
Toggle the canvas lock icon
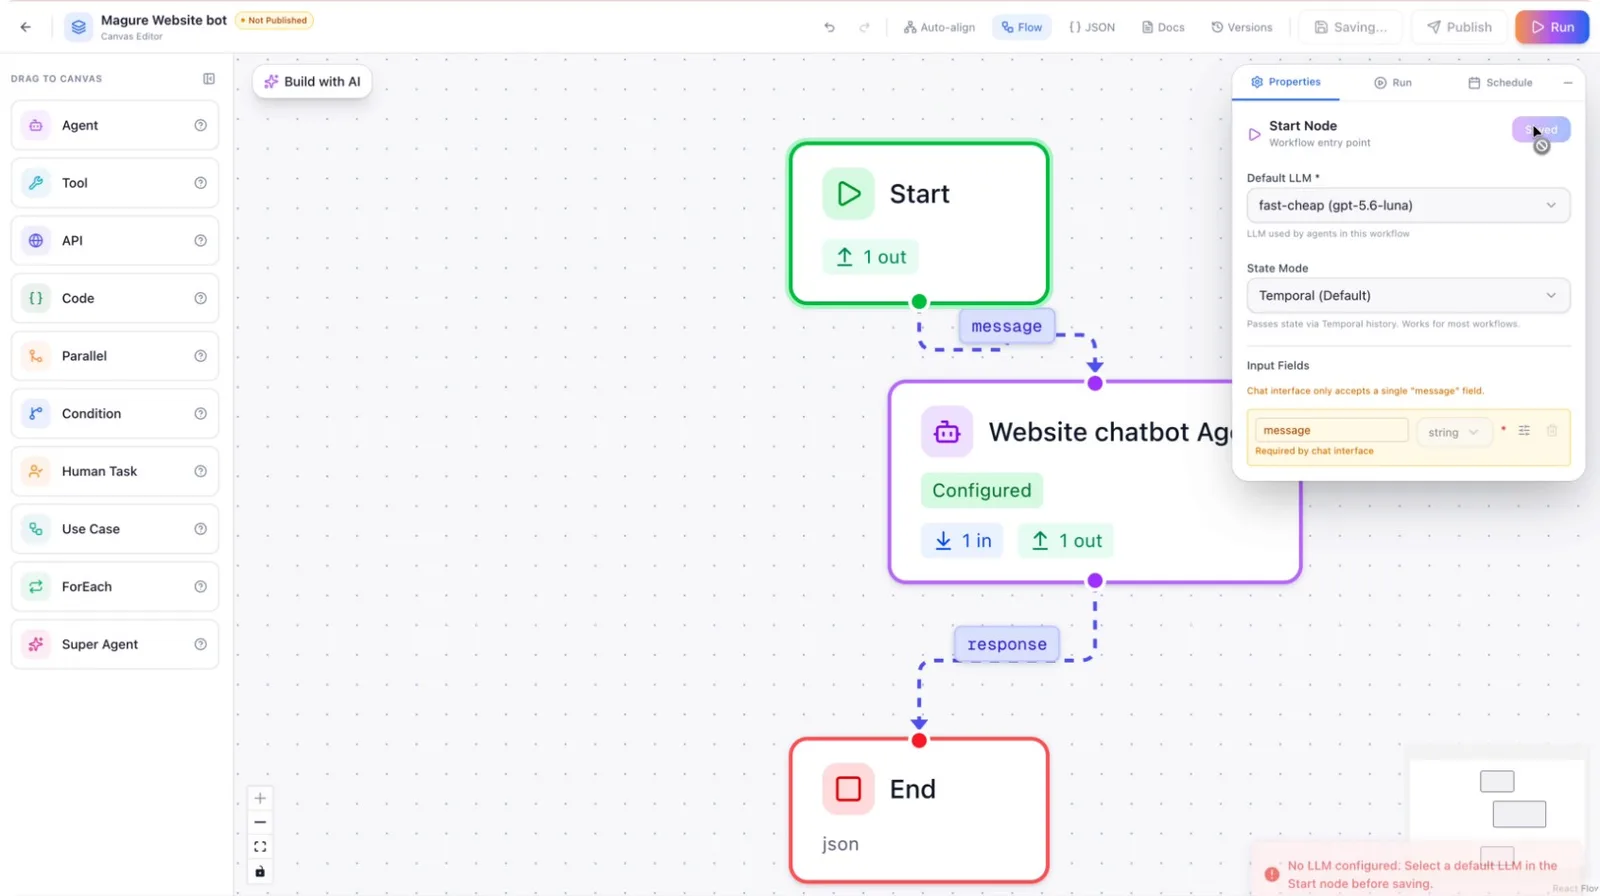click(260, 872)
